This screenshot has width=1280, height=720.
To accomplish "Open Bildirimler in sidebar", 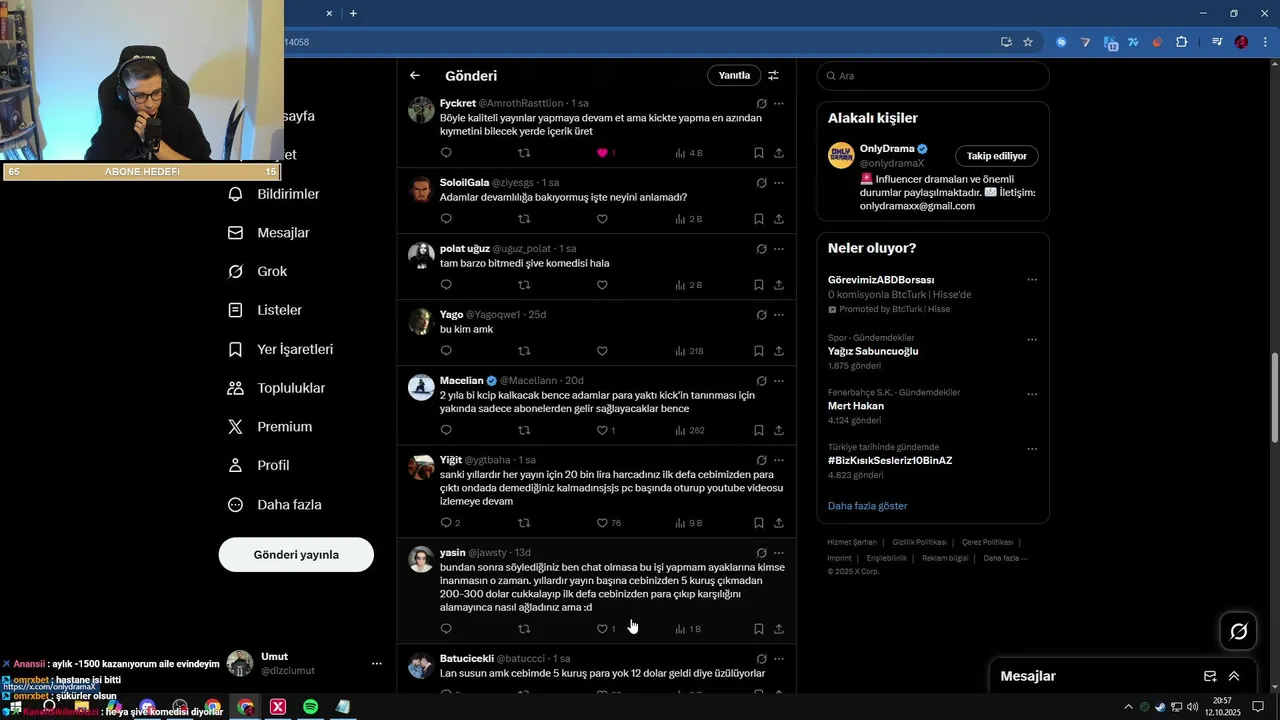I will click(x=274, y=194).
